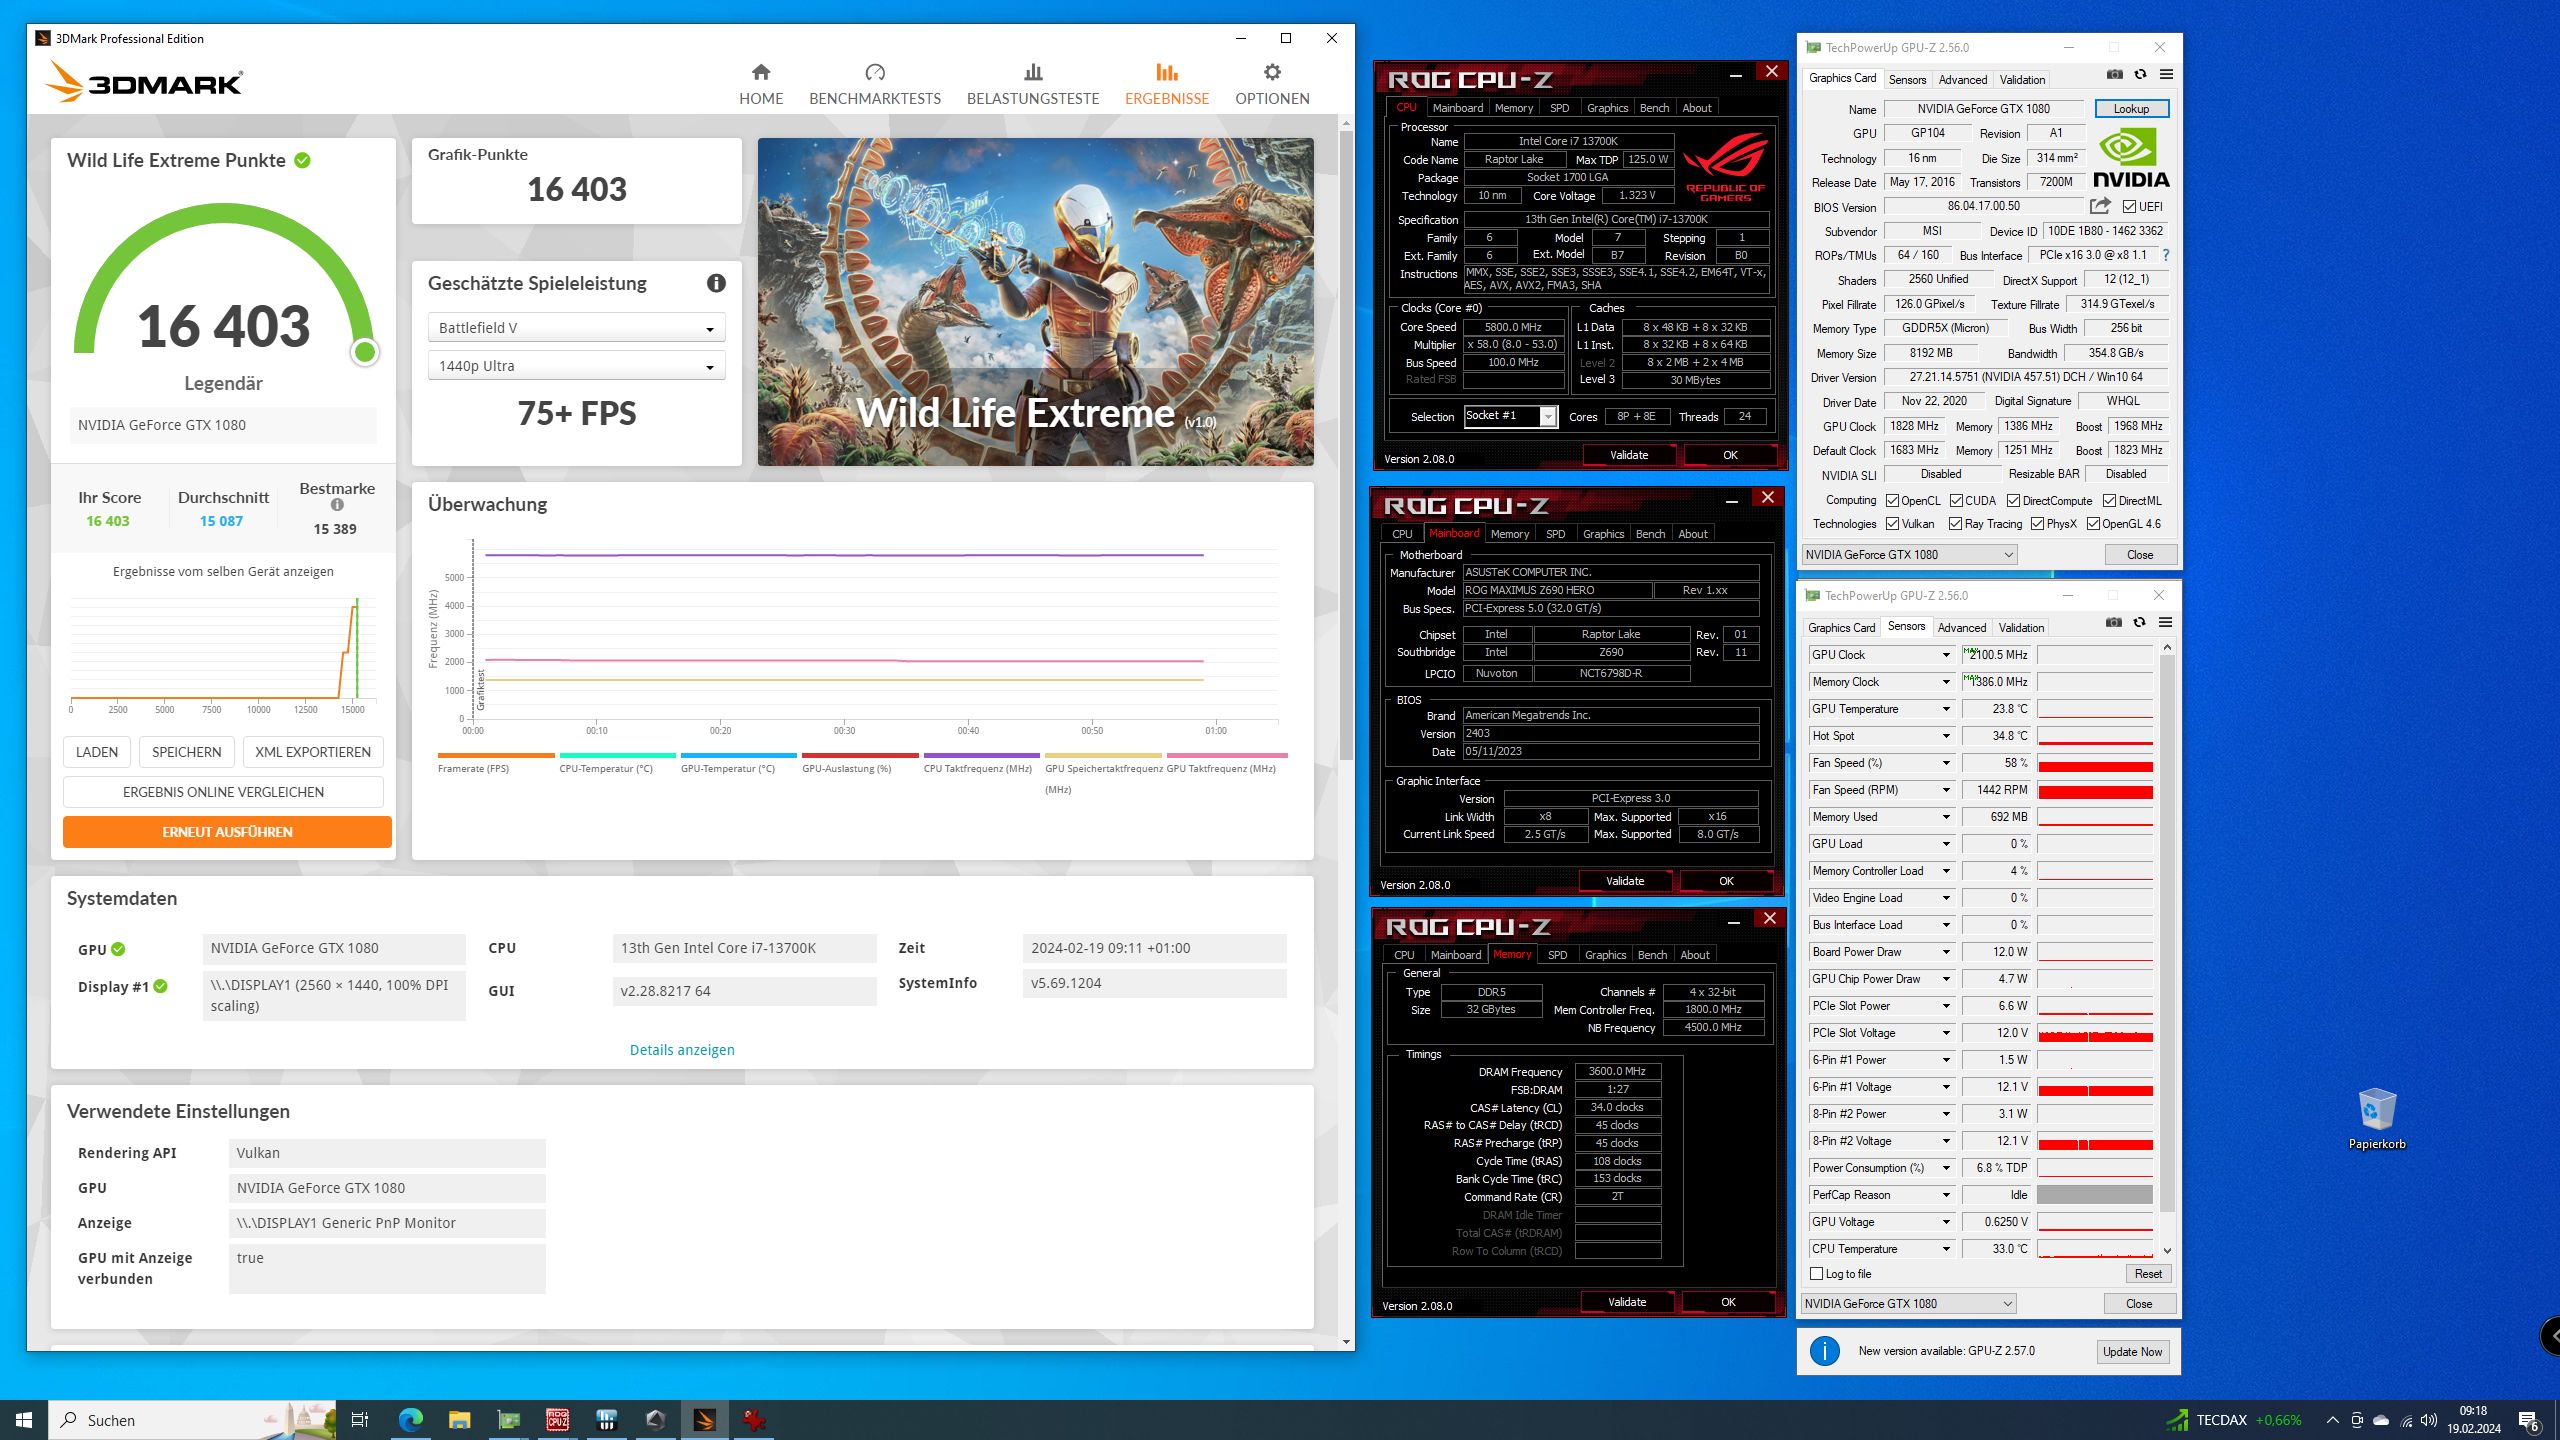Click the Suchen taskbar search field

pos(192,1420)
